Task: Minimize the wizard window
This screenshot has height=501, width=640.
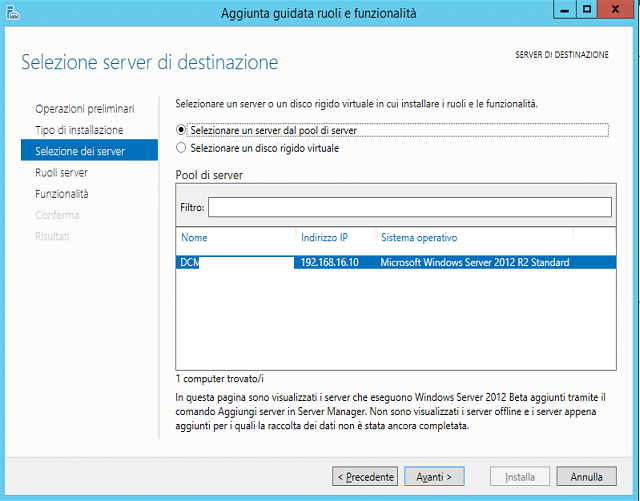Action: click(564, 9)
